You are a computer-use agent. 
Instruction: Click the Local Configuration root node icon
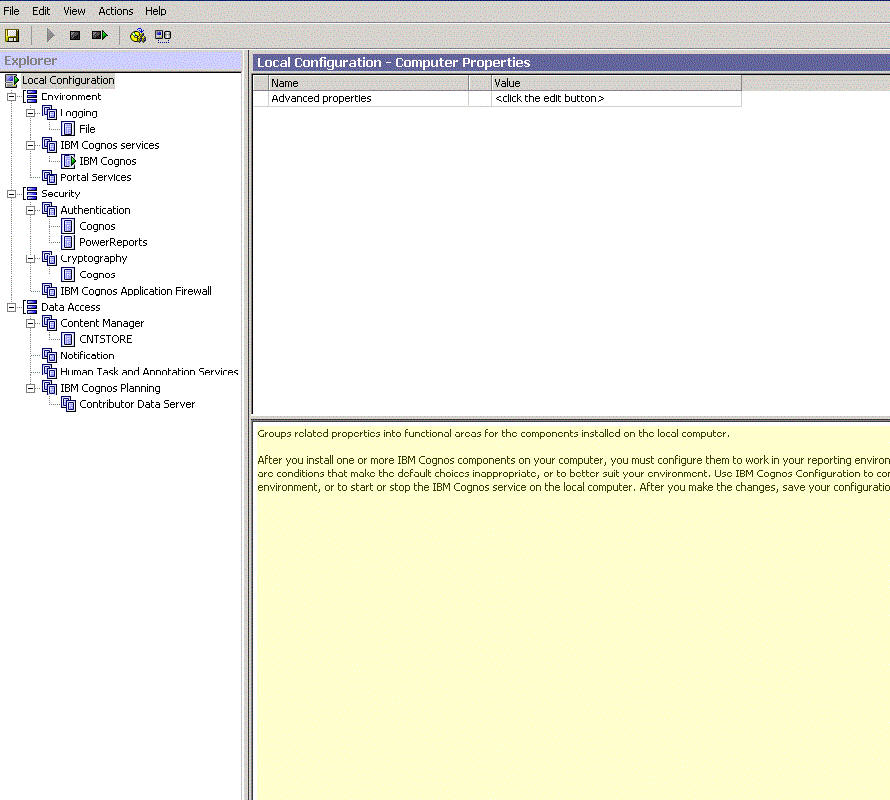coord(12,81)
